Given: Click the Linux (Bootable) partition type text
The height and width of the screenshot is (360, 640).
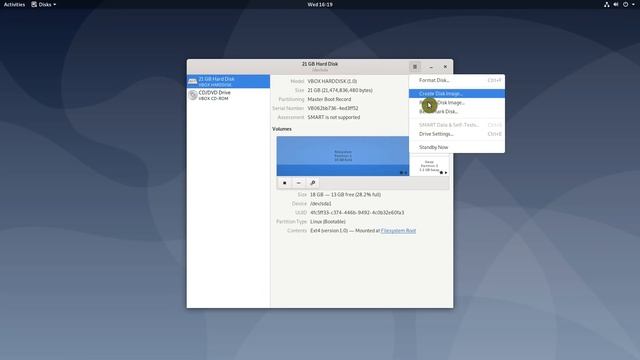Looking at the screenshot, I should (328, 222).
